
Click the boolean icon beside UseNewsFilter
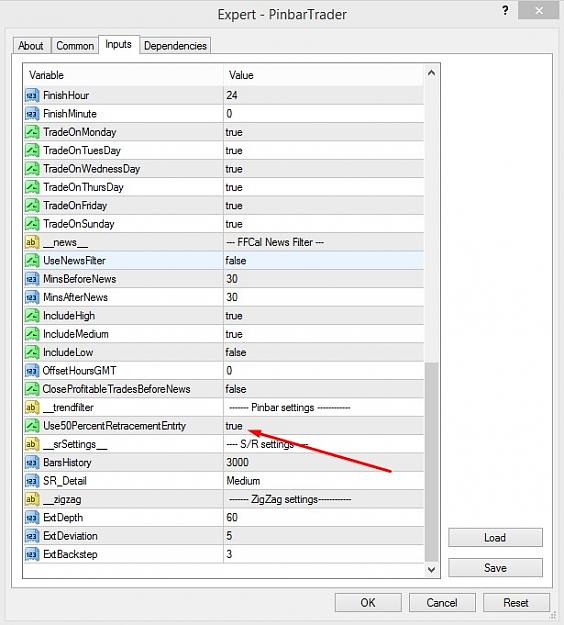(32, 260)
